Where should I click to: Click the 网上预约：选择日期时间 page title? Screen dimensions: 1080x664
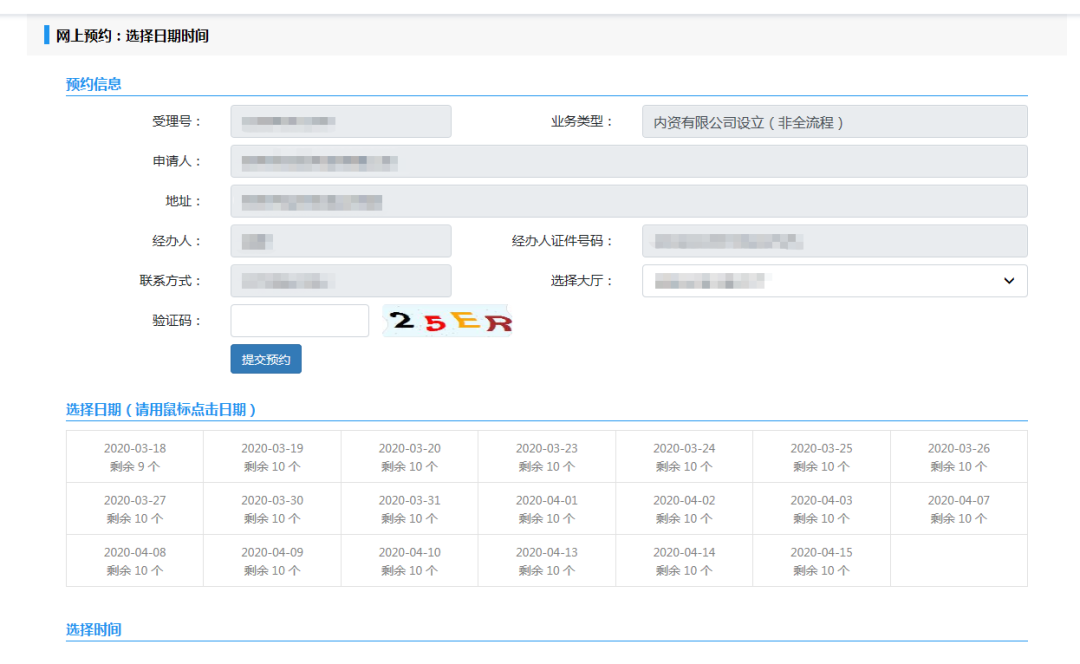(132, 36)
